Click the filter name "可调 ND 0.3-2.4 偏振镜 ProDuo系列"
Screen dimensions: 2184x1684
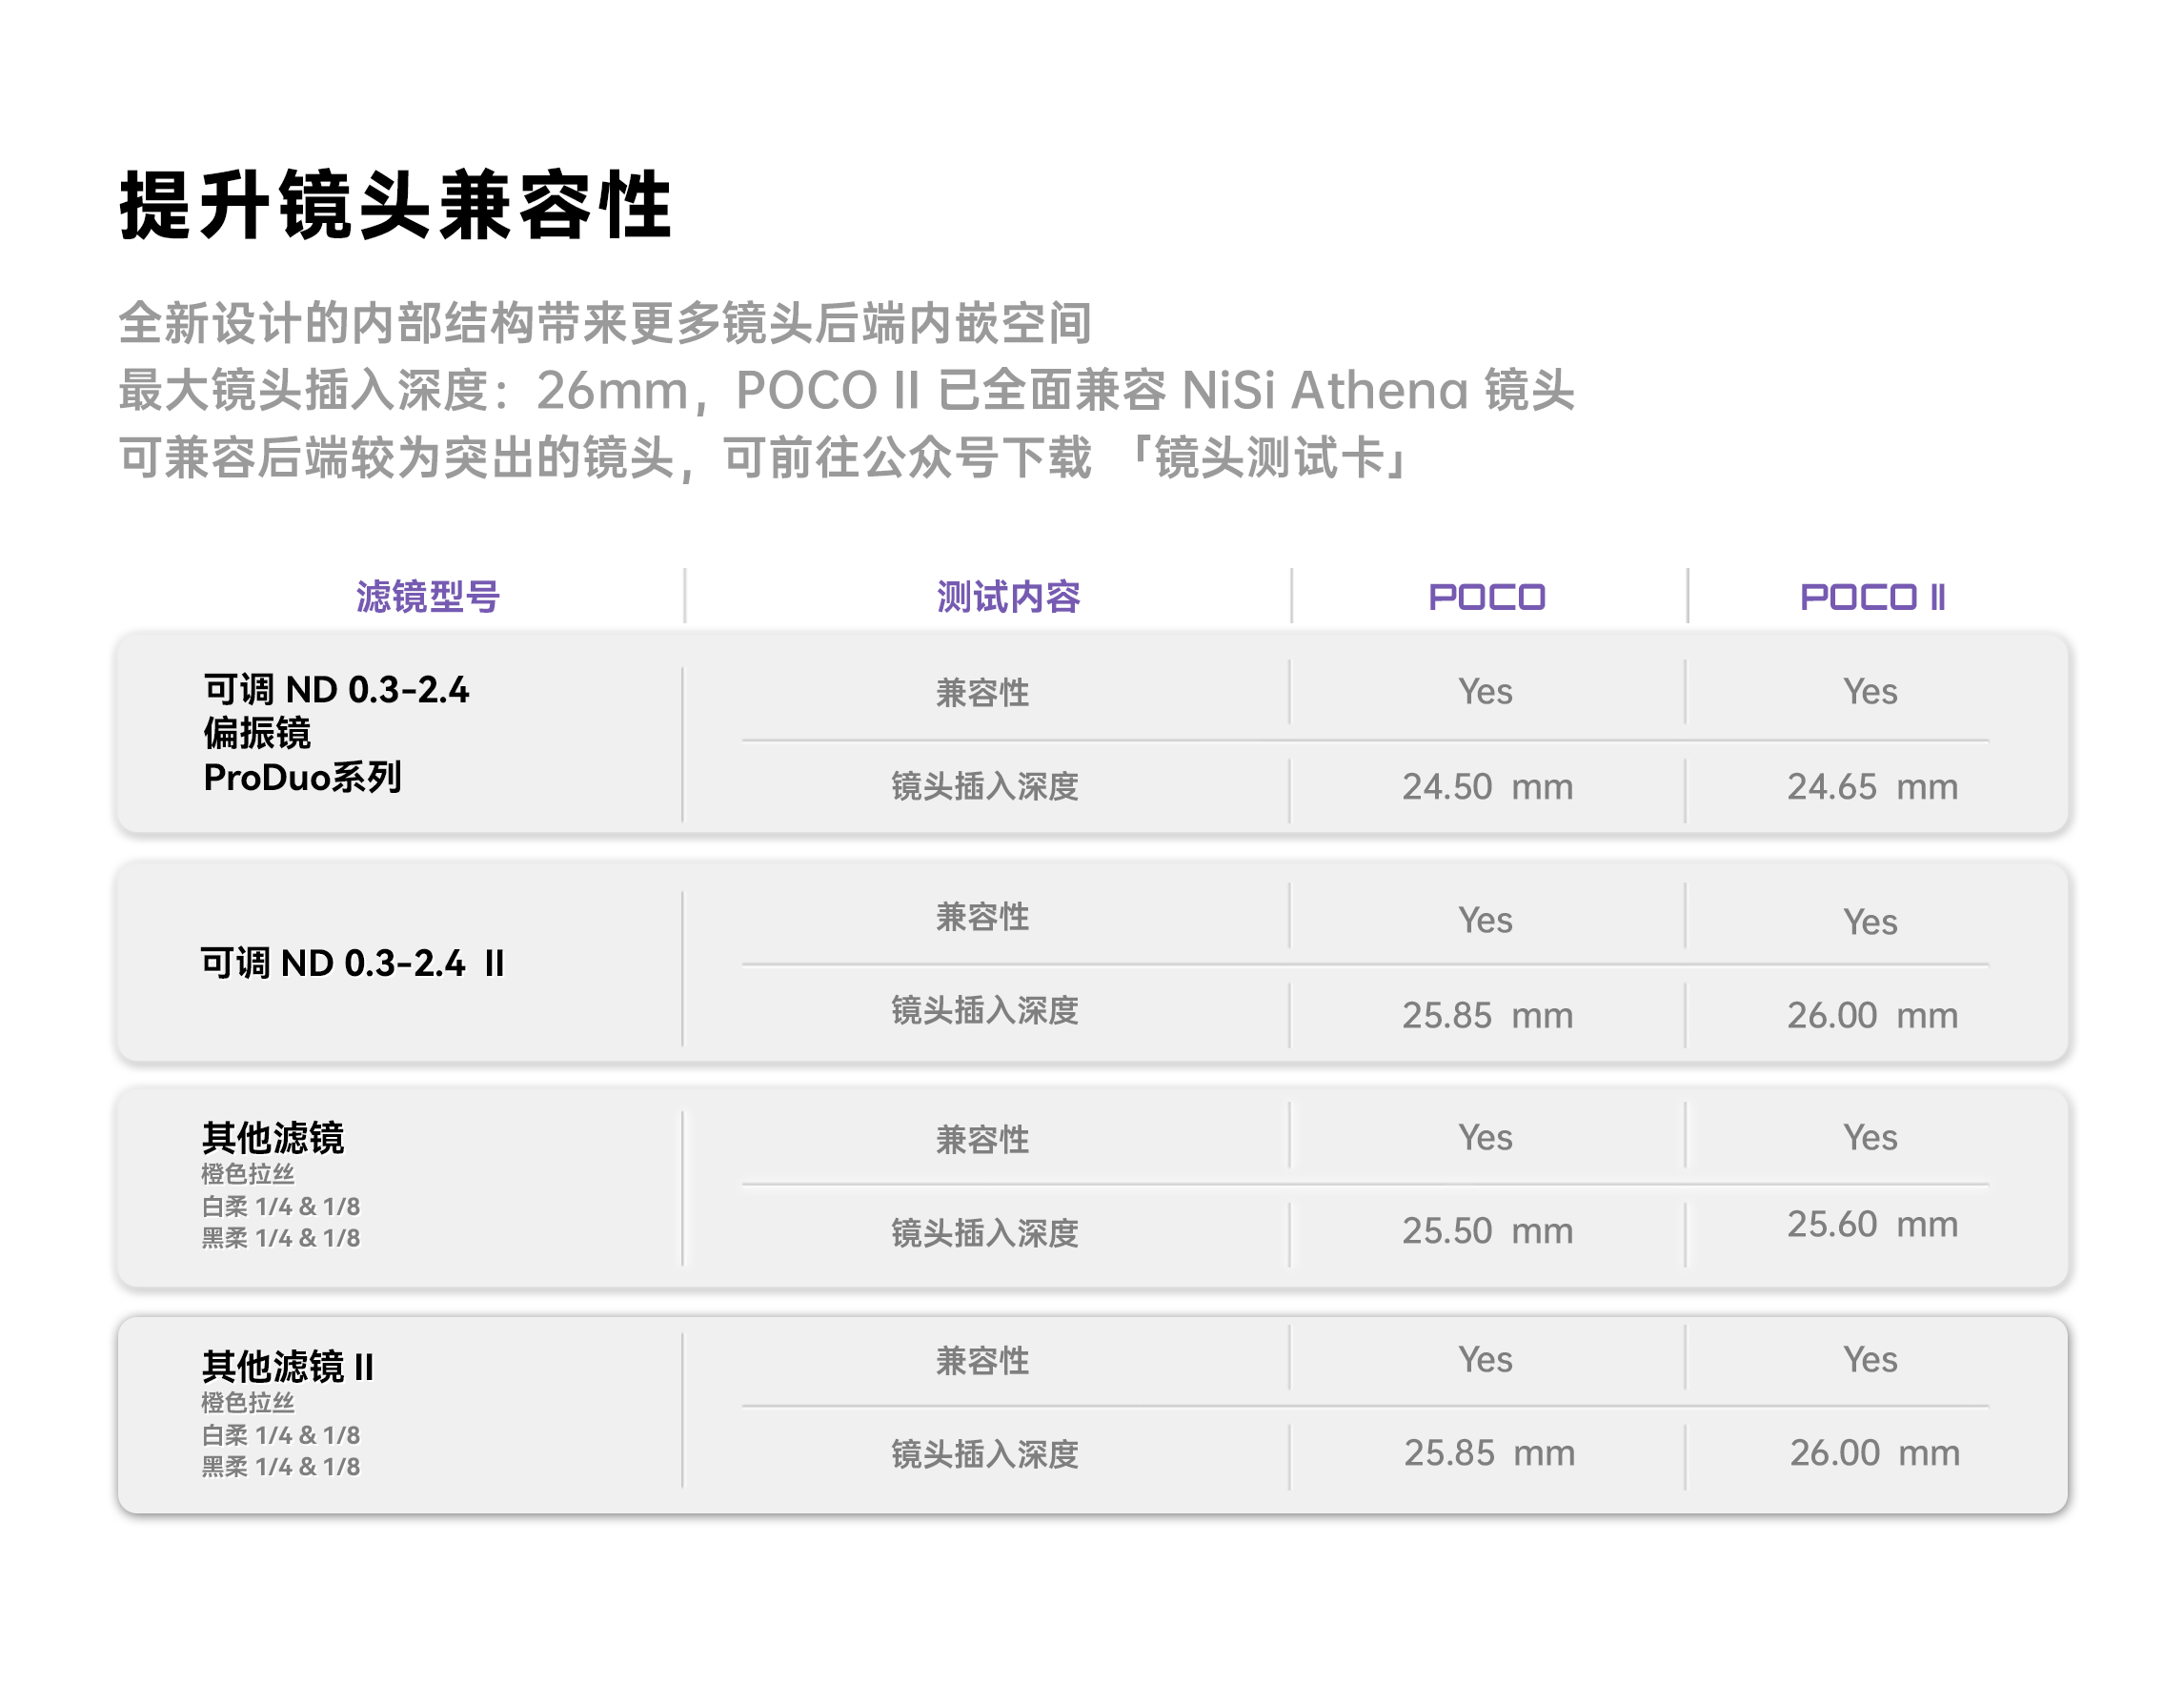pyautogui.click(x=336, y=733)
